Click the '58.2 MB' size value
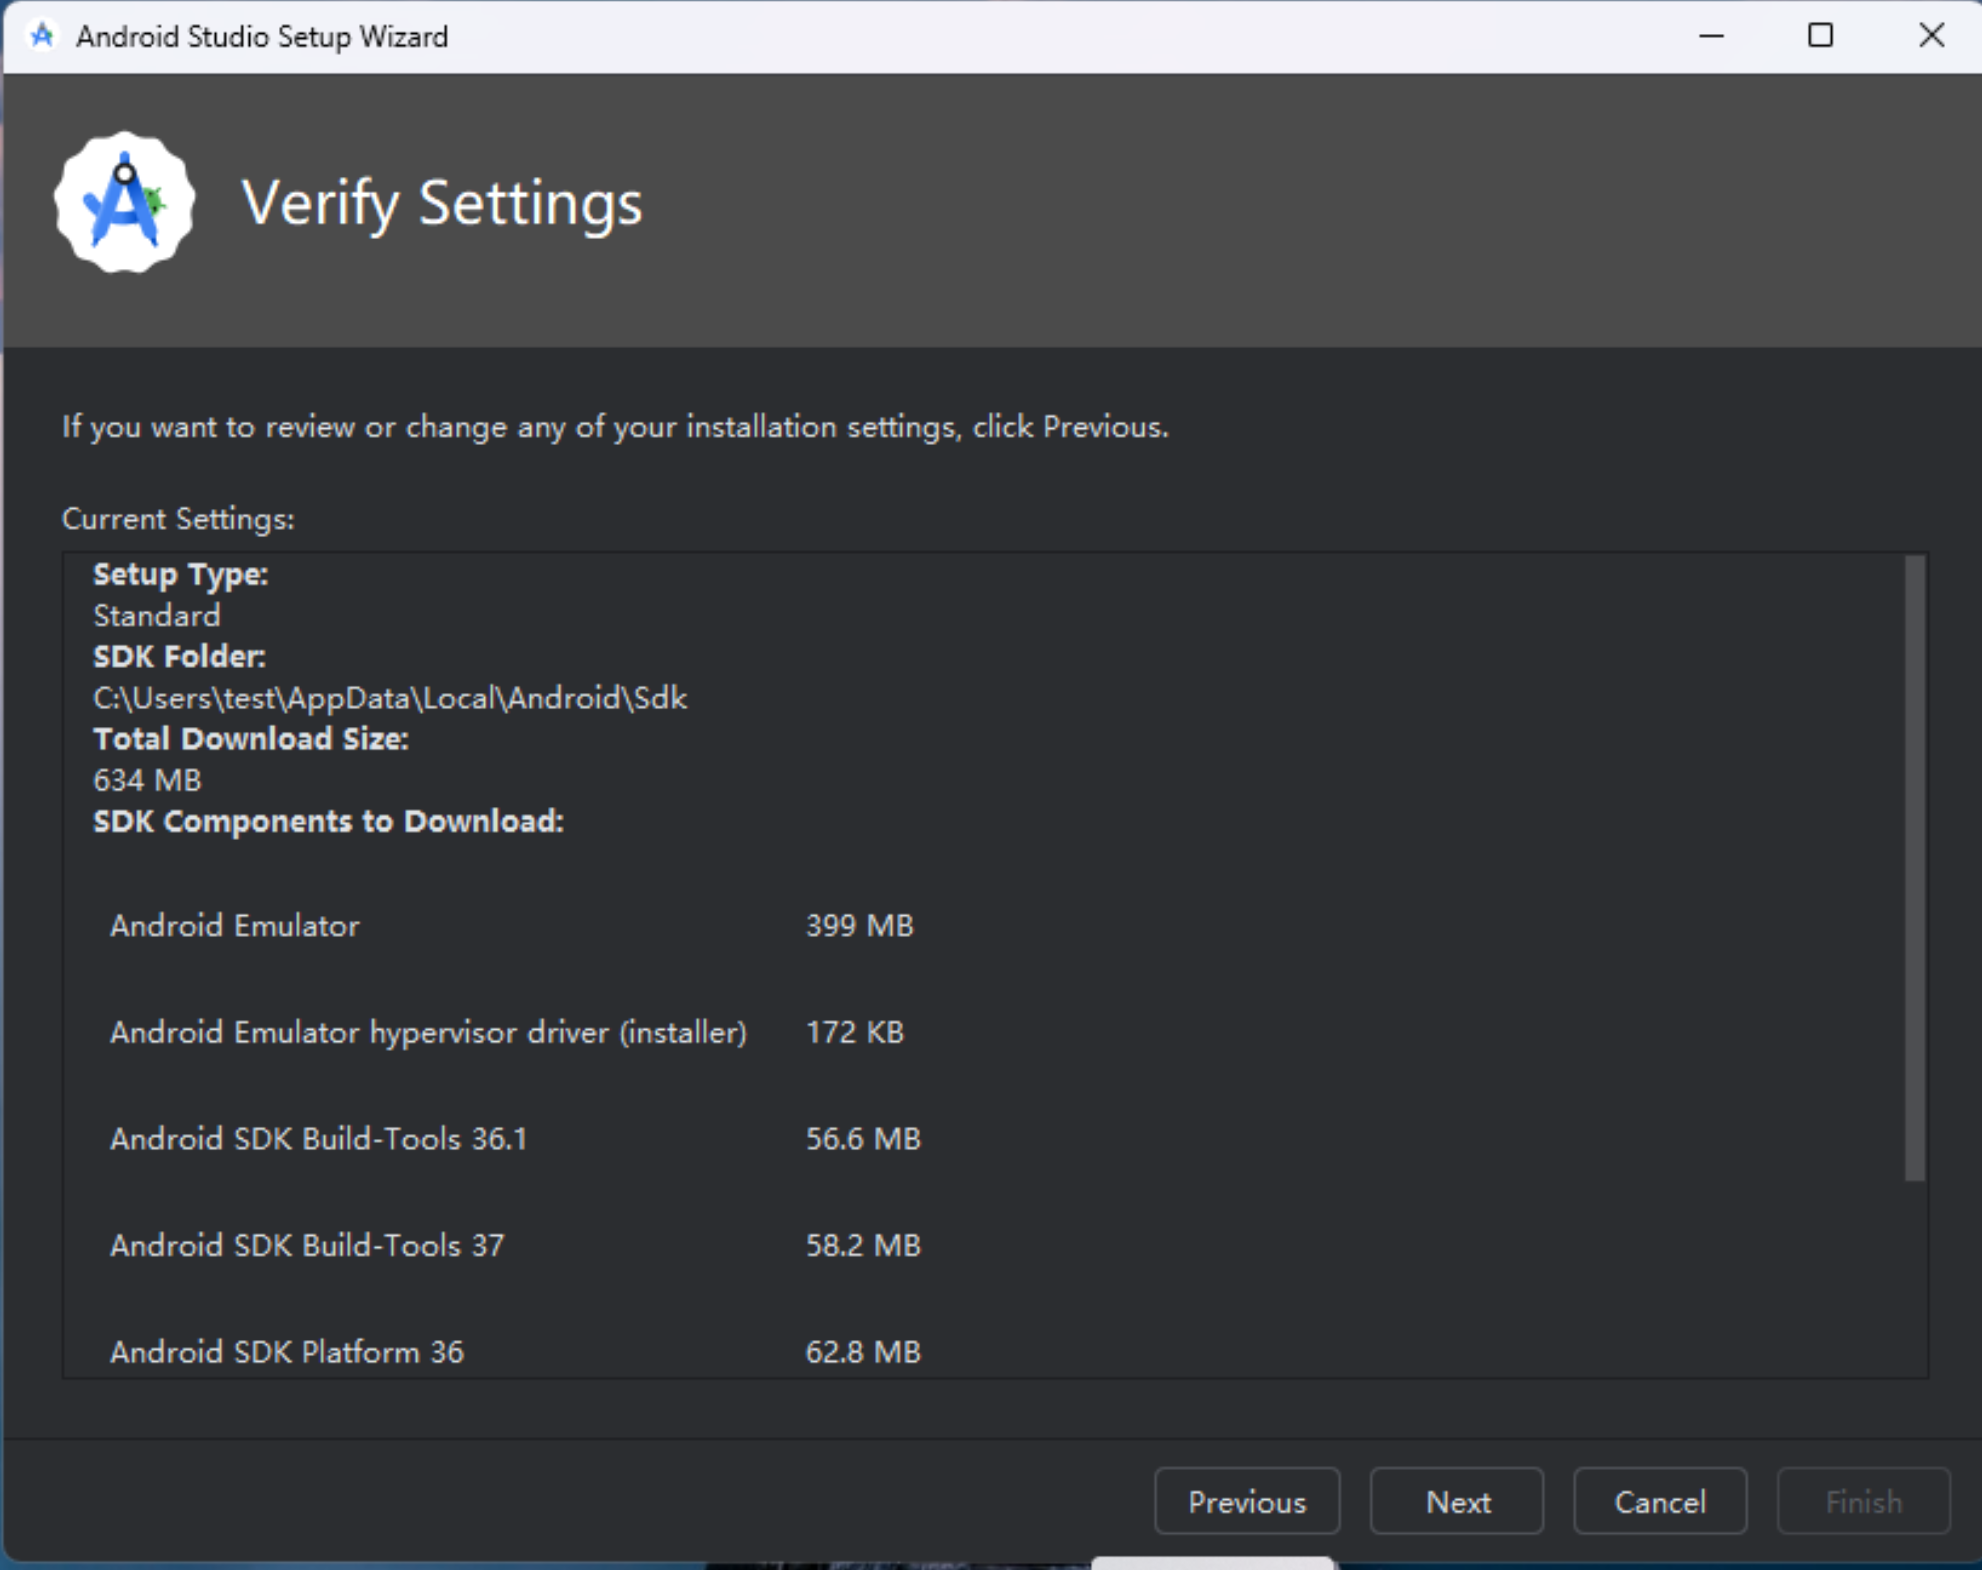Image resolution: width=1982 pixels, height=1570 pixels. pos(863,1245)
